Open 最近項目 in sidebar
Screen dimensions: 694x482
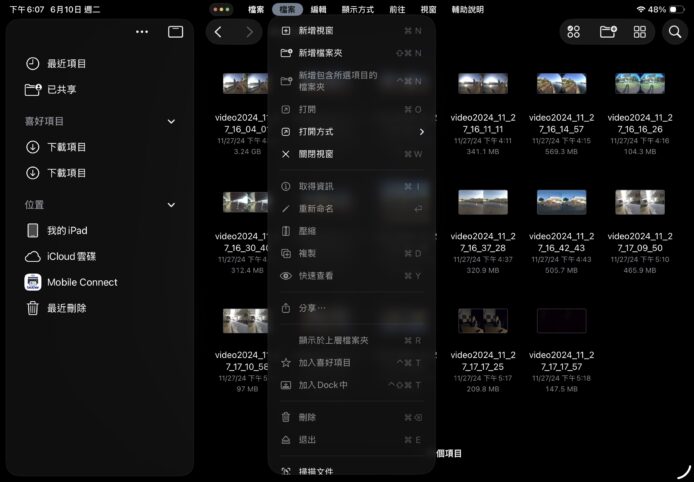[x=66, y=63]
